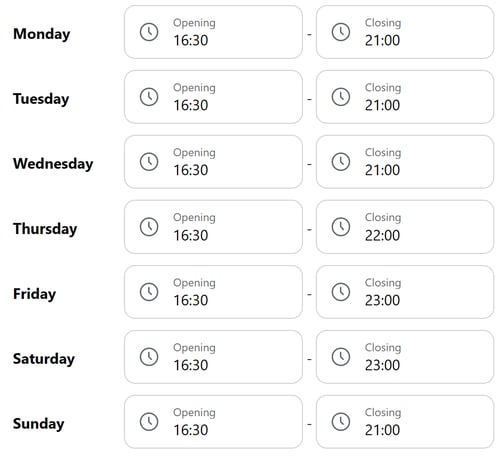Click the Thursday day label
Image resolution: width=503 pixels, height=456 pixels.
tap(45, 229)
